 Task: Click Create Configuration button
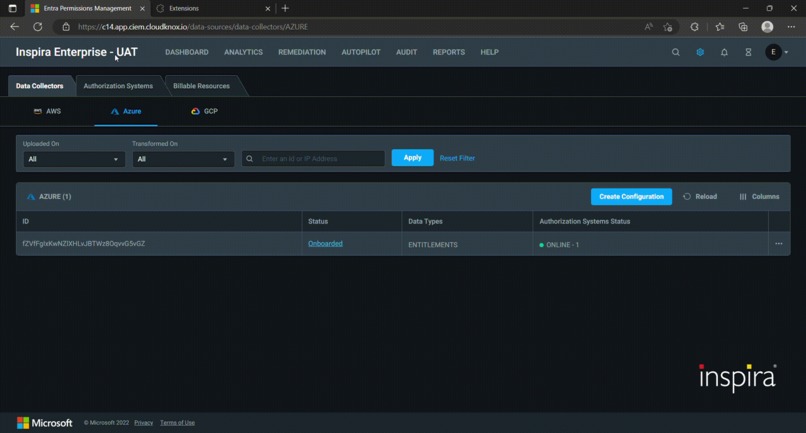coord(631,196)
